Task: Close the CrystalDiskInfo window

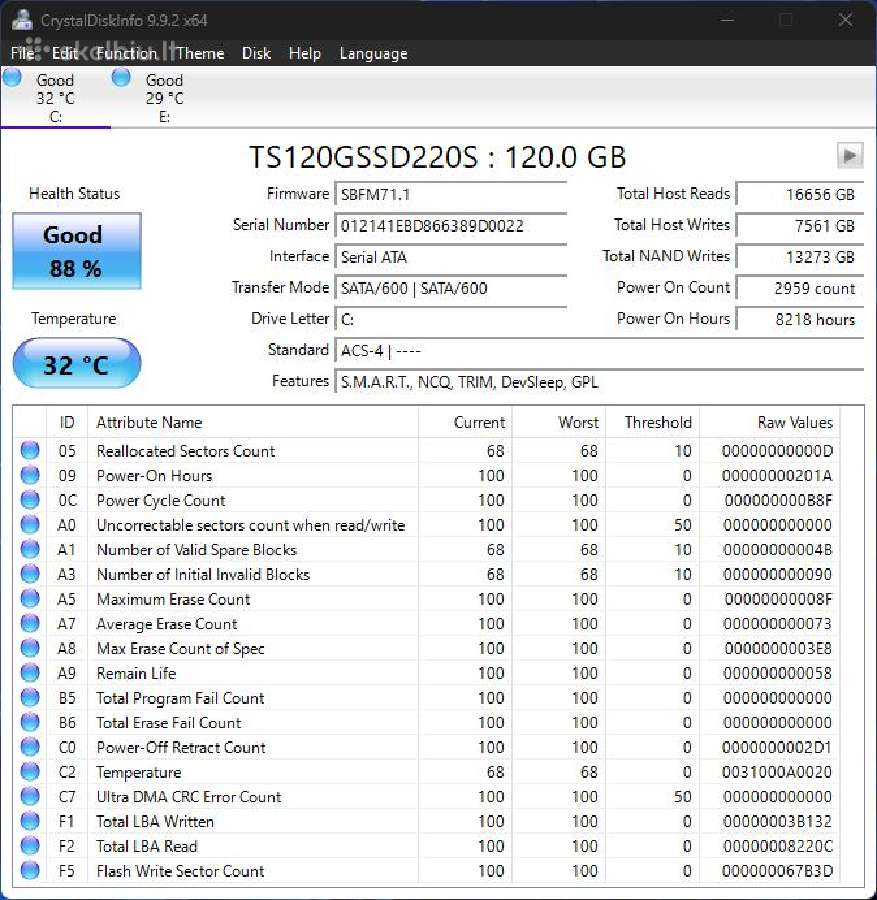Action: pyautogui.click(x=845, y=20)
